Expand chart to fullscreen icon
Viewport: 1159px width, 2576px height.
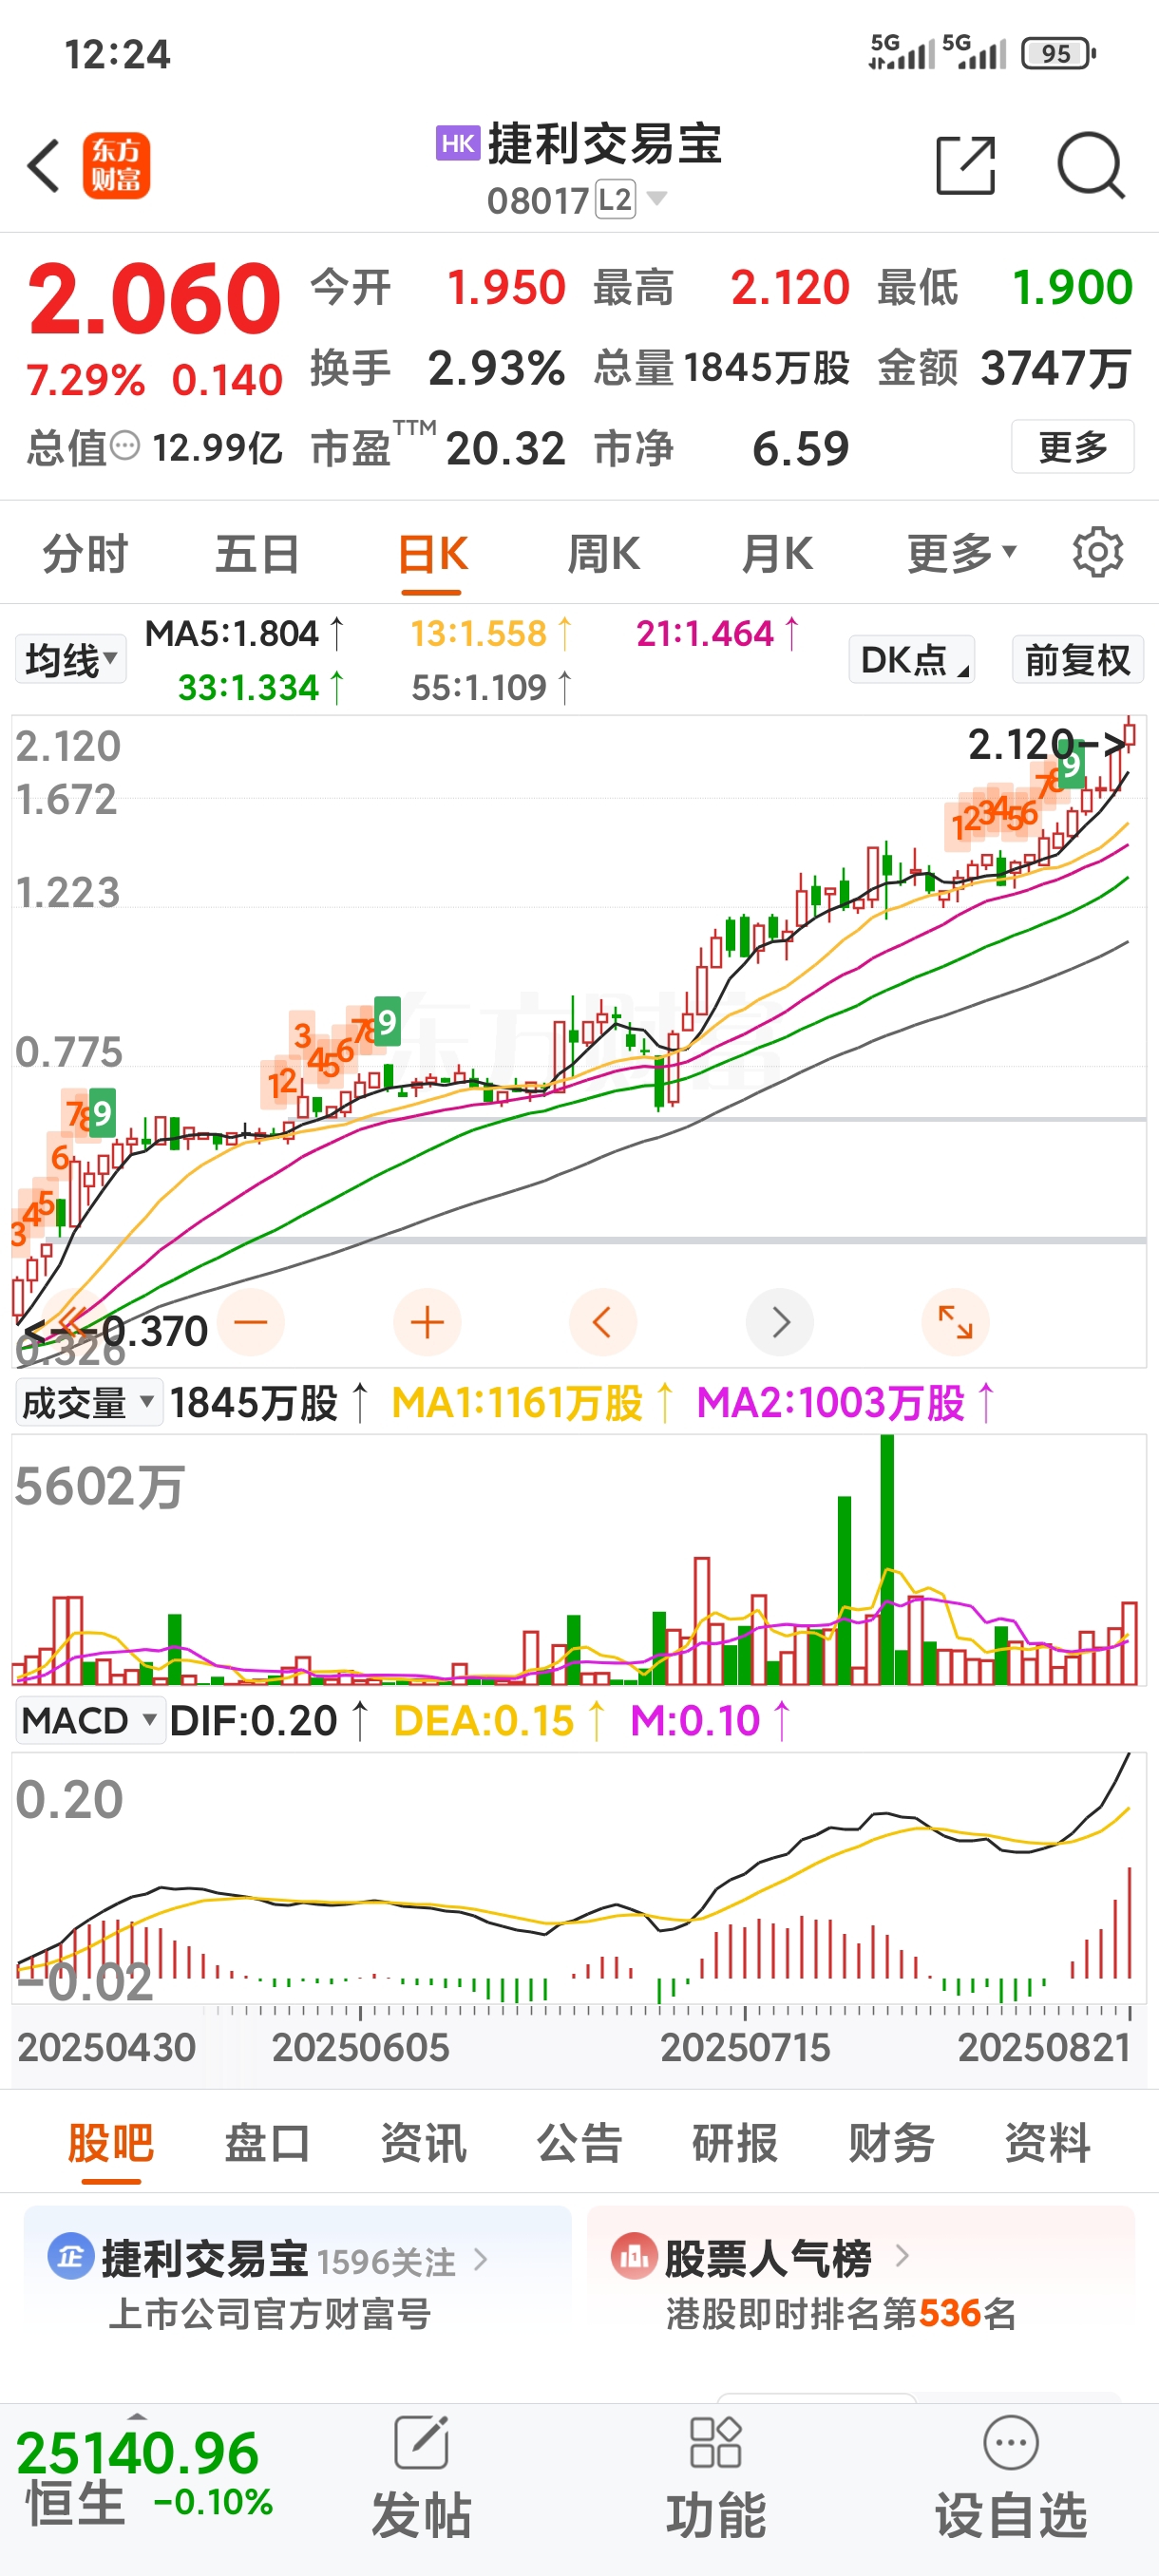[955, 1322]
